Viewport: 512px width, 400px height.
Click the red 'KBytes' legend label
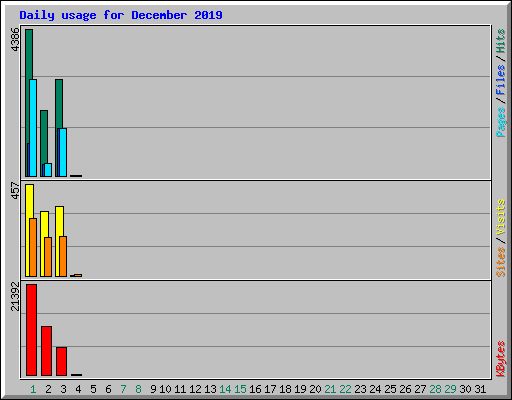(501, 359)
